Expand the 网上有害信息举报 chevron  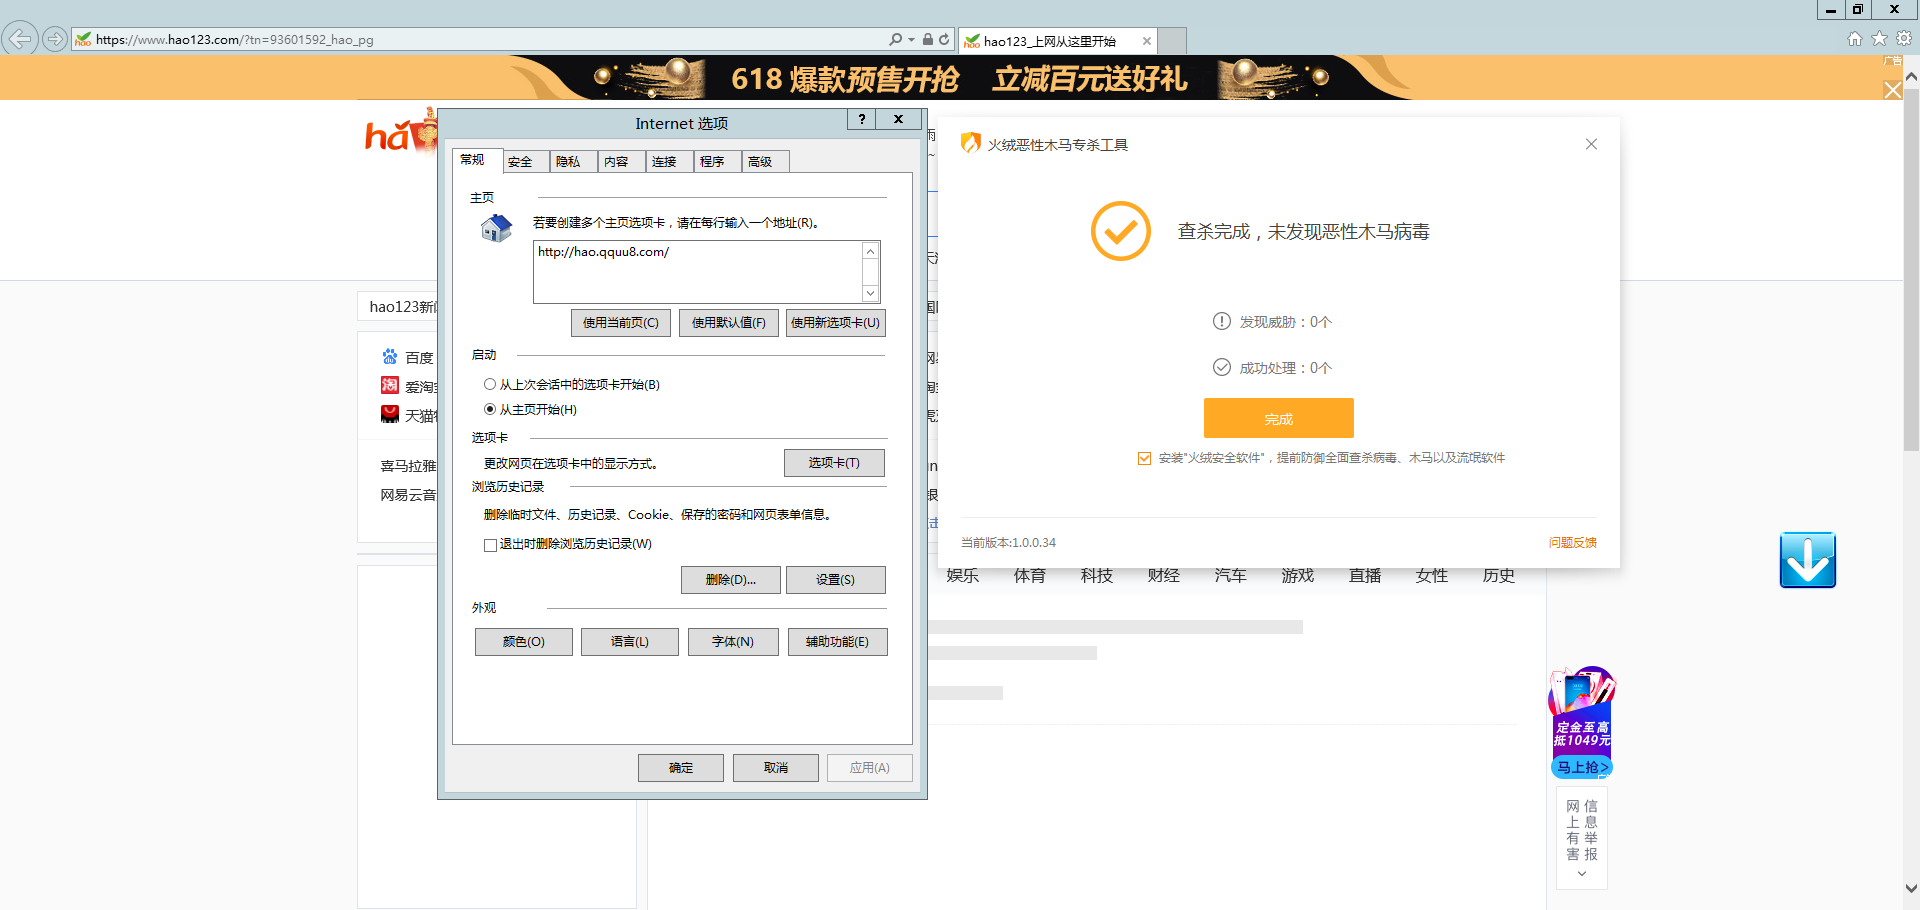coord(1581,874)
